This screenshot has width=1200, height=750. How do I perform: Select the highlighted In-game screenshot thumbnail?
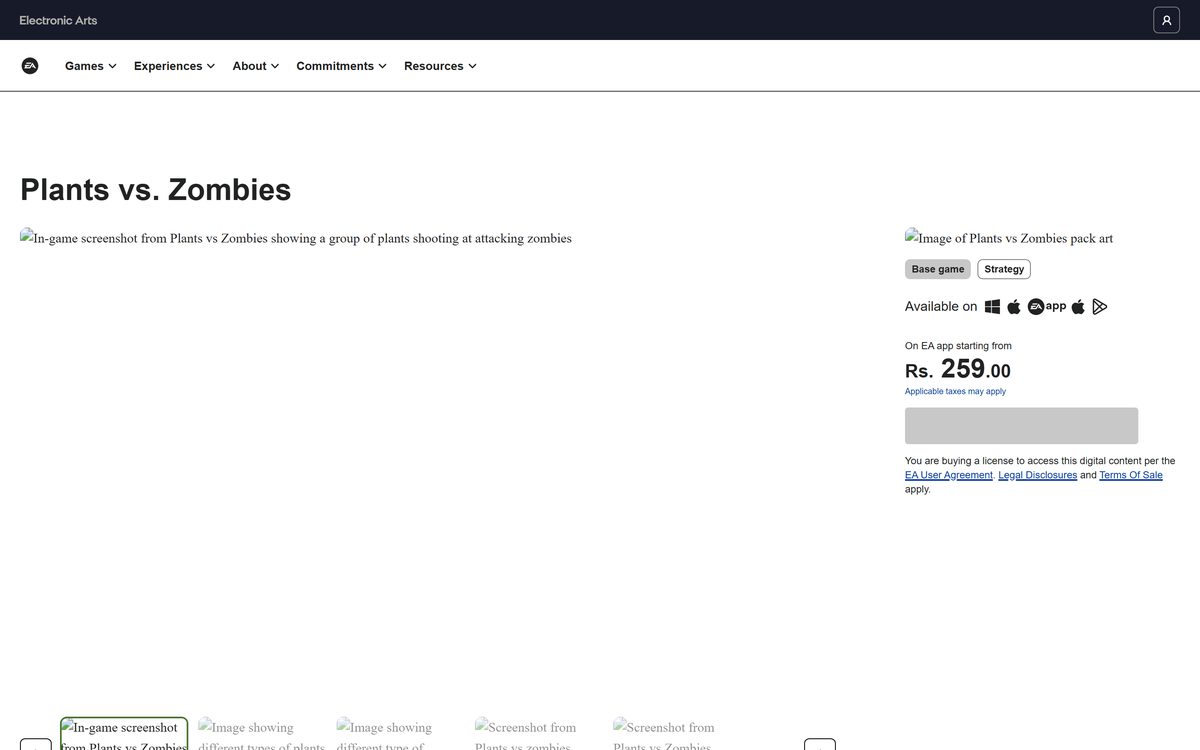[124, 734]
